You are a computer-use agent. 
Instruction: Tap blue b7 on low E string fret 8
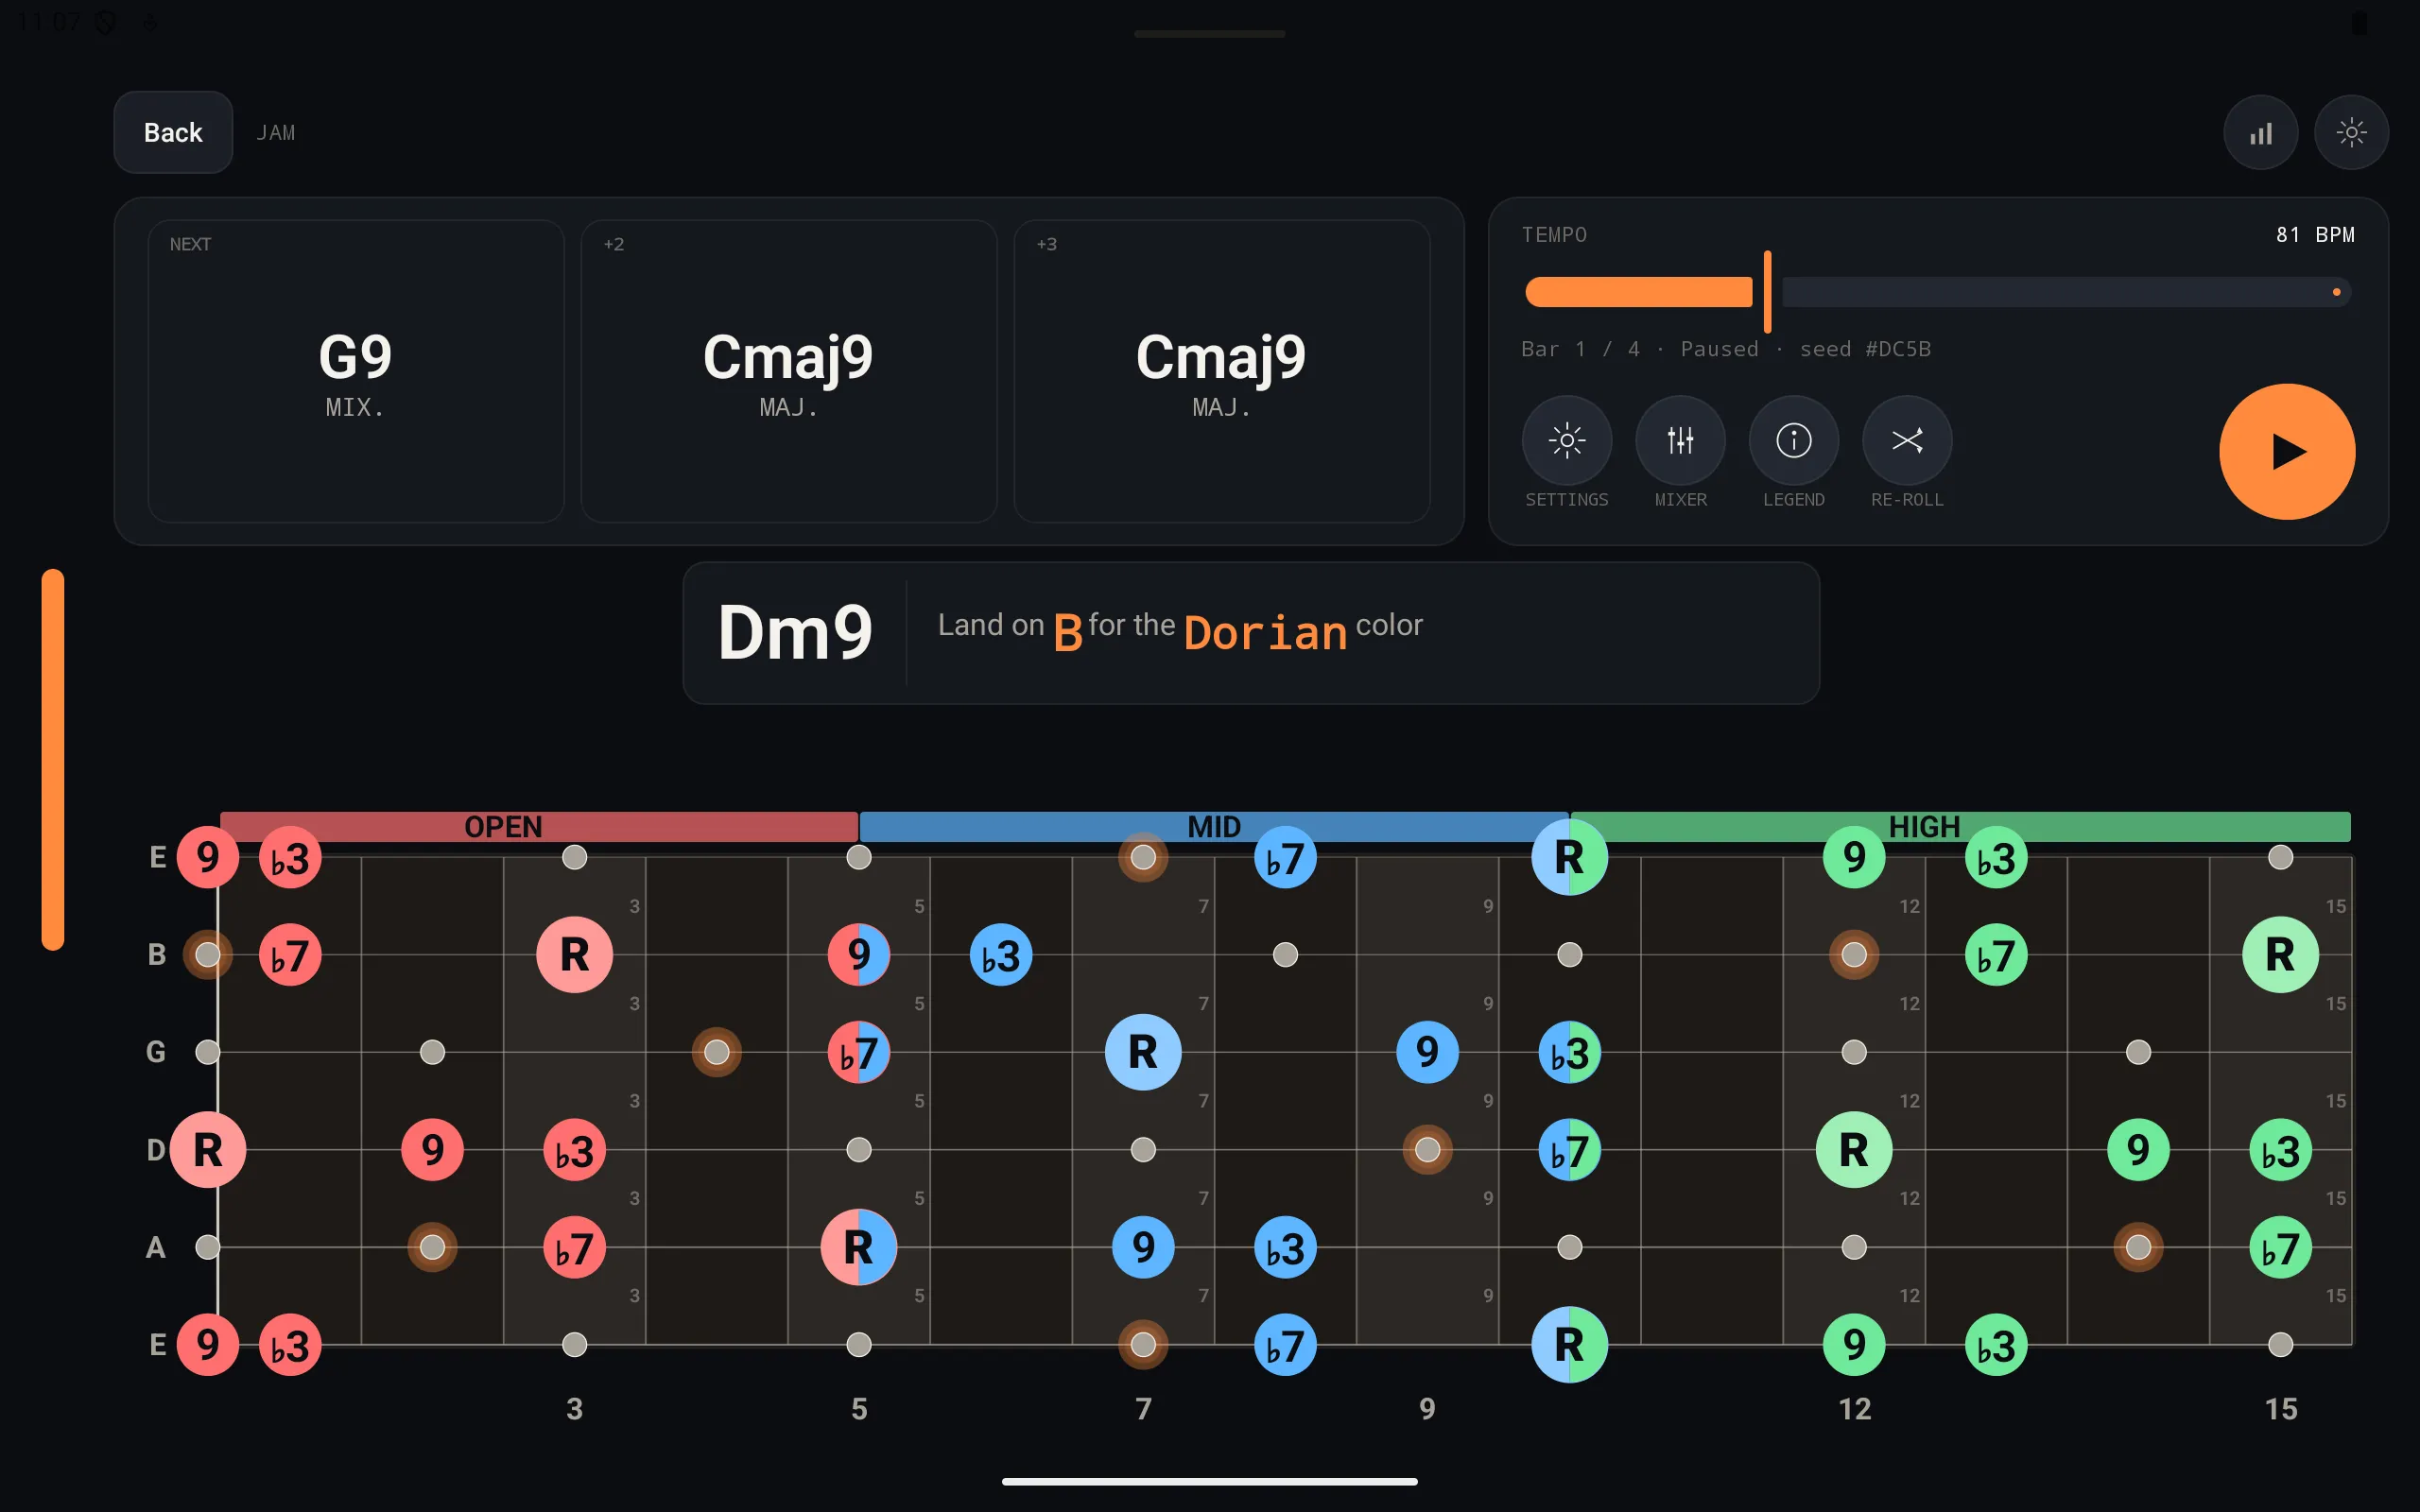[x=1285, y=1345]
